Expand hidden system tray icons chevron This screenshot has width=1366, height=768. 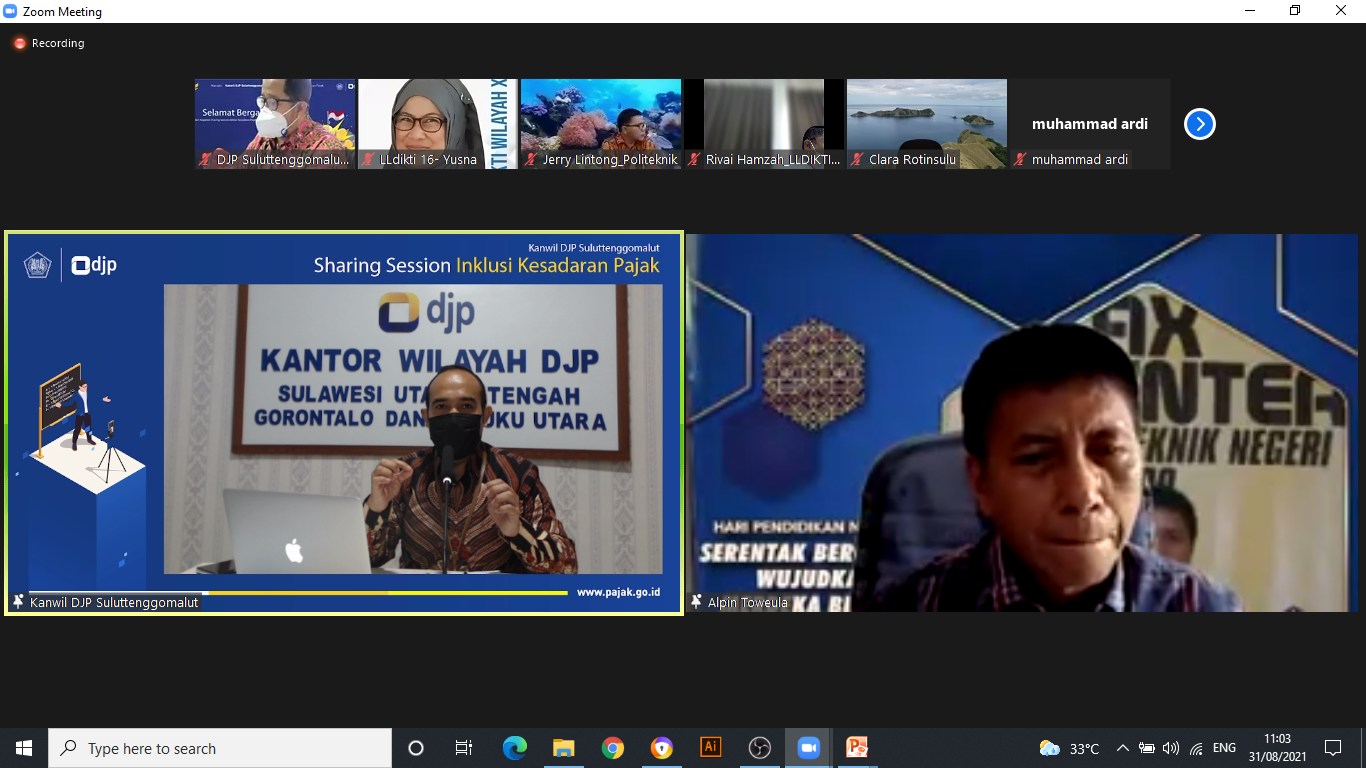click(x=1122, y=748)
